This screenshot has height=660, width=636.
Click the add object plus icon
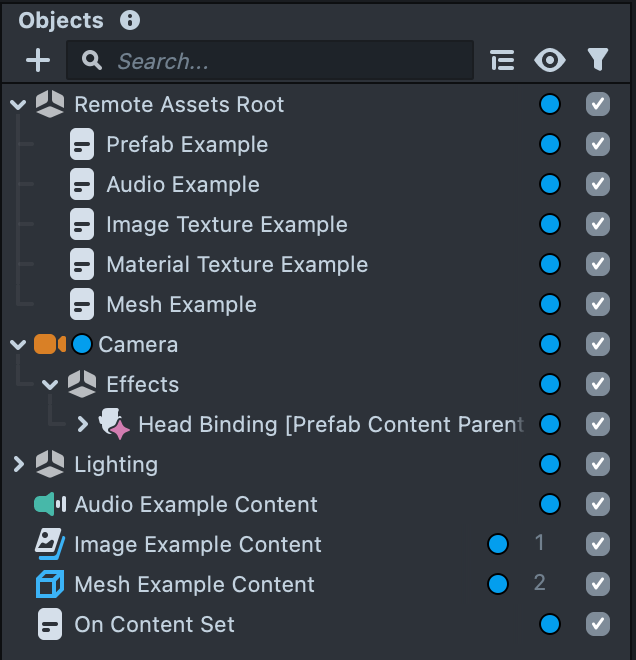(x=37, y=61)
